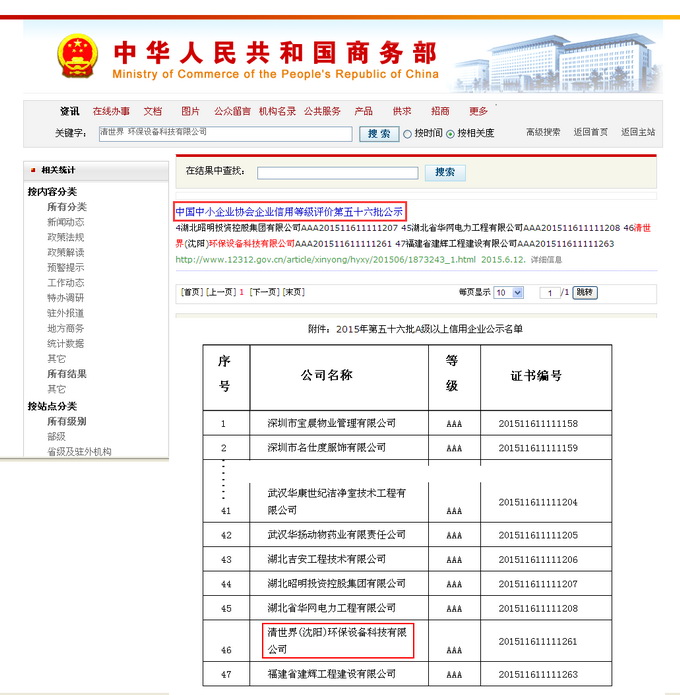680x695 pixels.
Task: Focus the page number input box
Action: coord(550,293)
